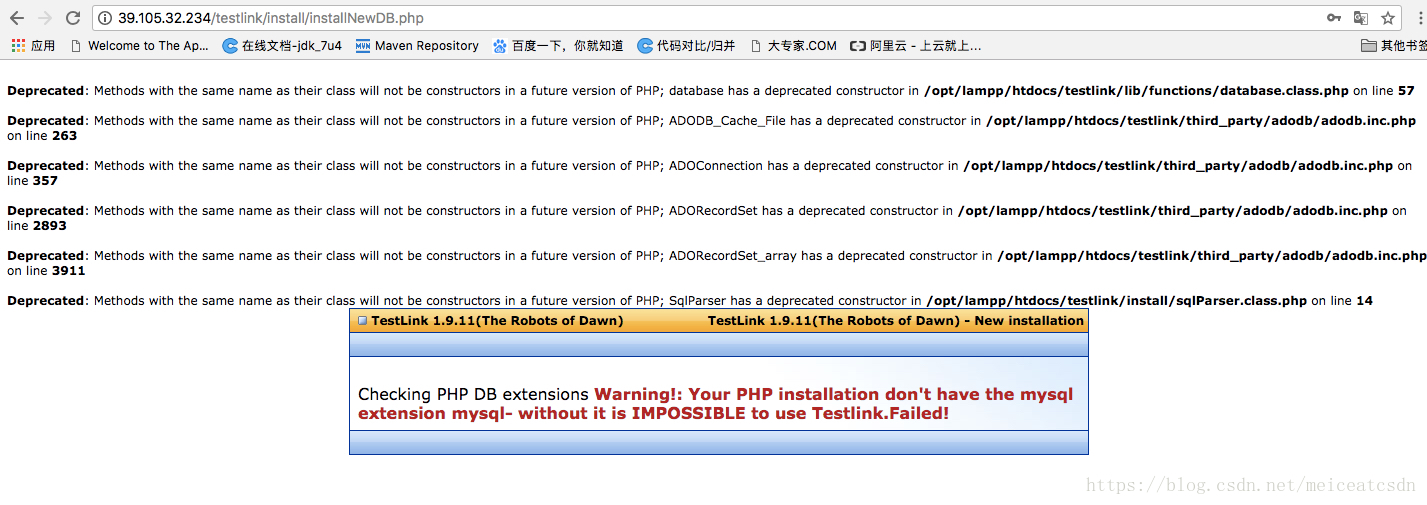Click the ADORecordSet_array deprecated message
Viewport: 1427px width, 505px height.
pyautogui.click(x=716, y=263)
